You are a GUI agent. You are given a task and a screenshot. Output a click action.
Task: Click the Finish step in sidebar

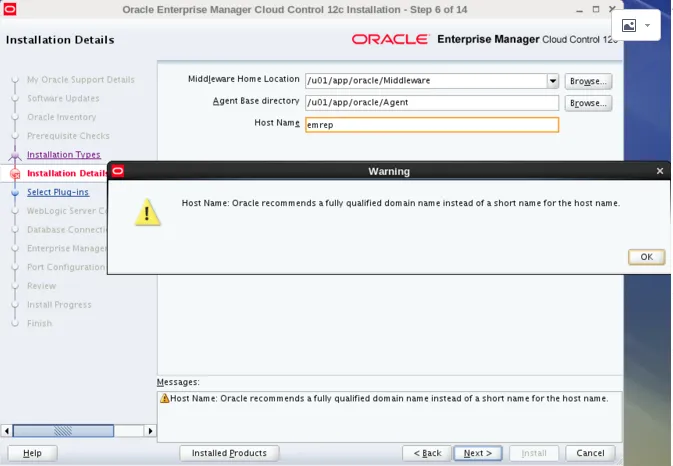39,323
